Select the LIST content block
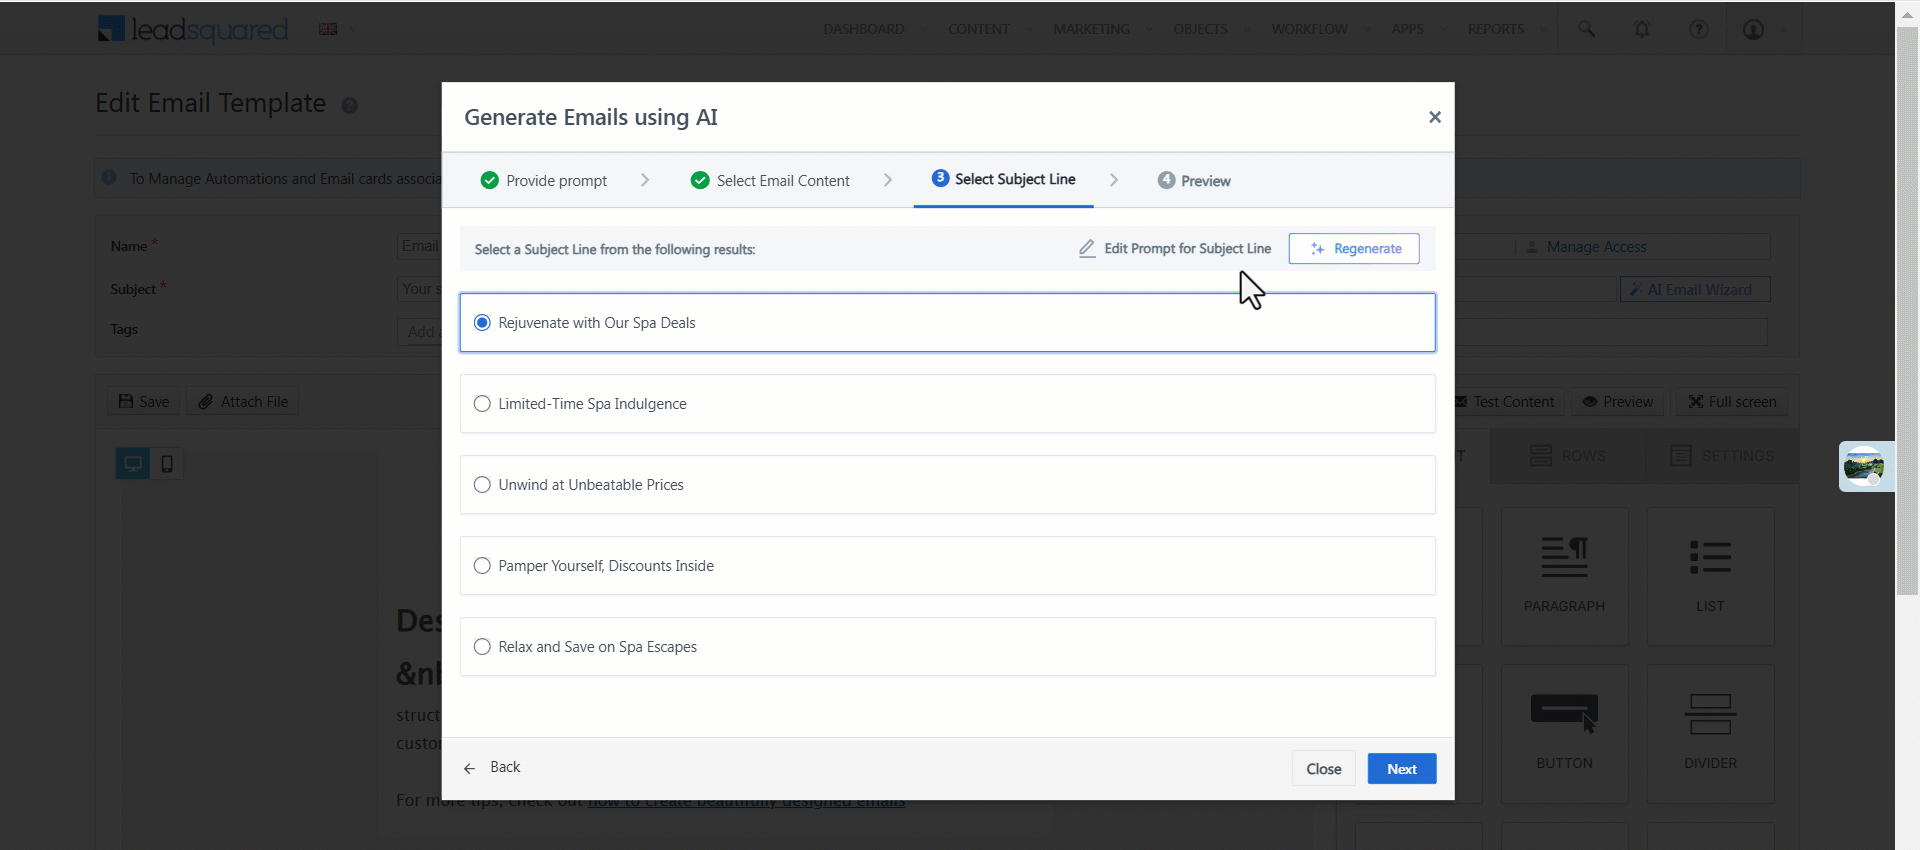 tap(1710, 576)
